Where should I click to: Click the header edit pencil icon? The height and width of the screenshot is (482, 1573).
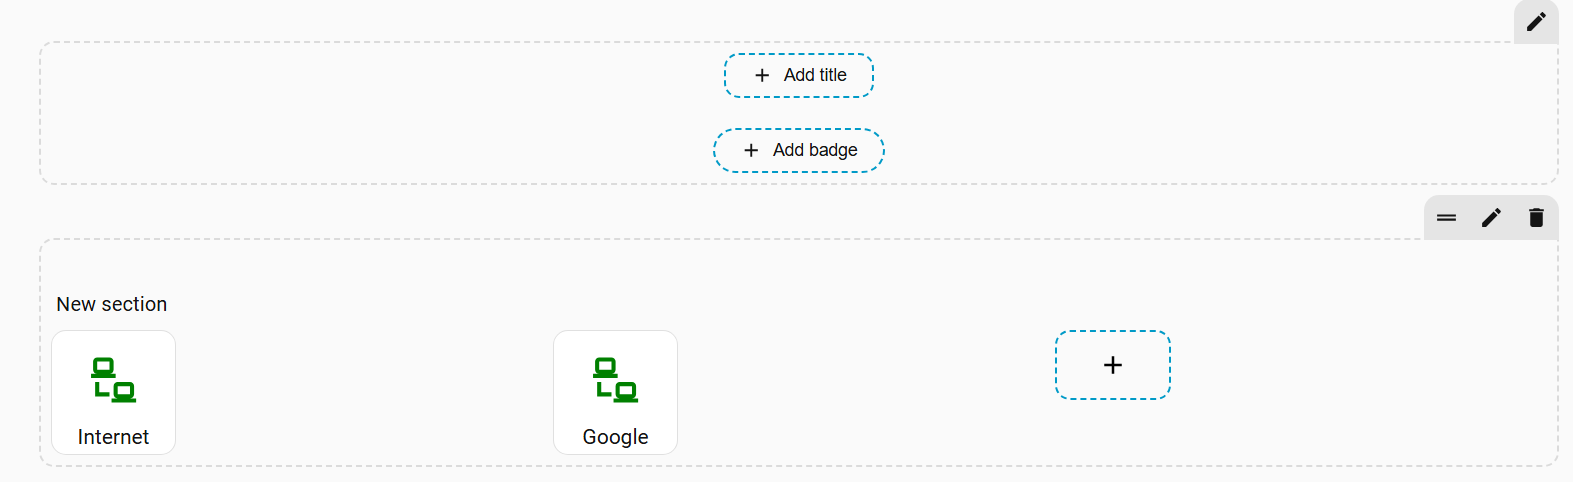click(x=1536, y=21)
